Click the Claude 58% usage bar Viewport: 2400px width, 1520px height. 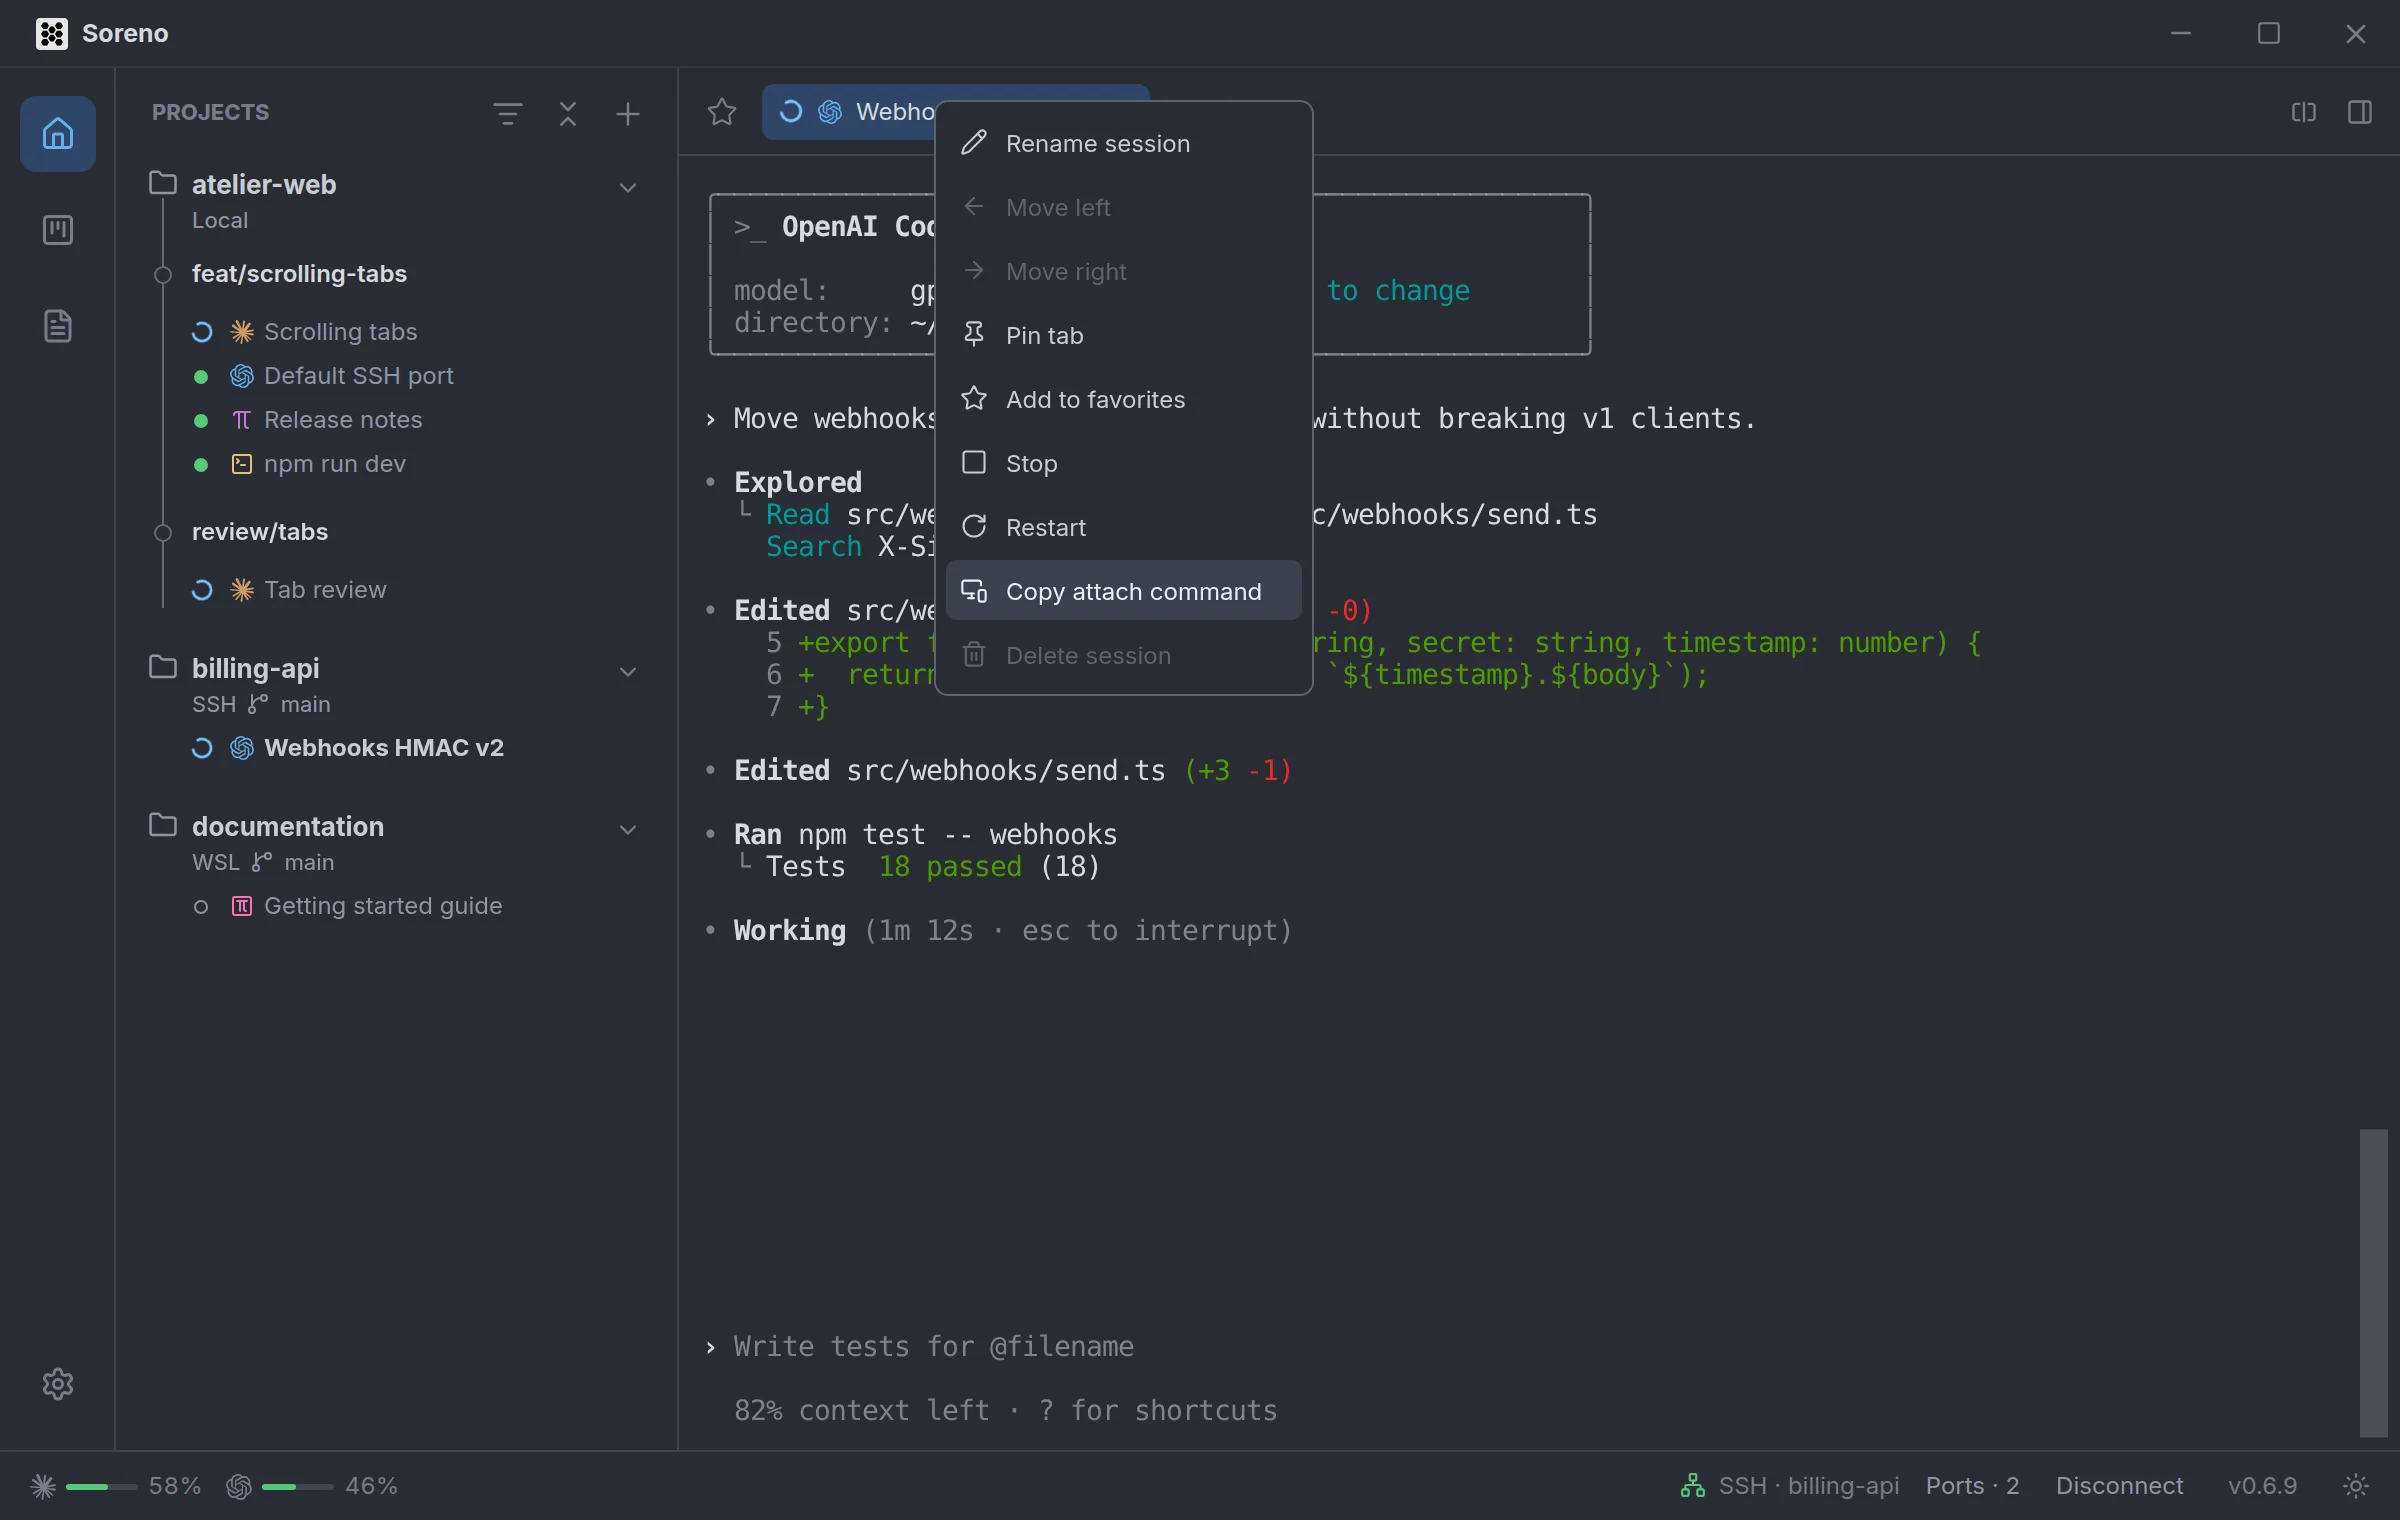pyautogui.click(x=101, y=1487)
